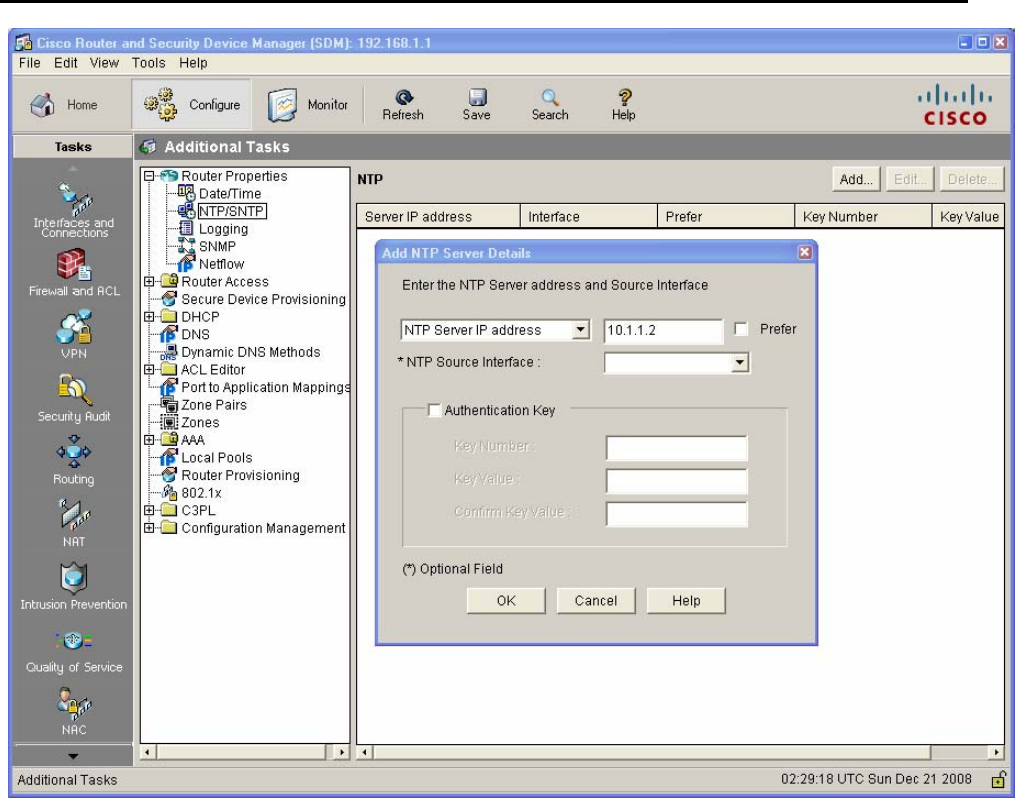
Task: Open Dynamic DNS Methods node
Action: [x=251, y=352]
